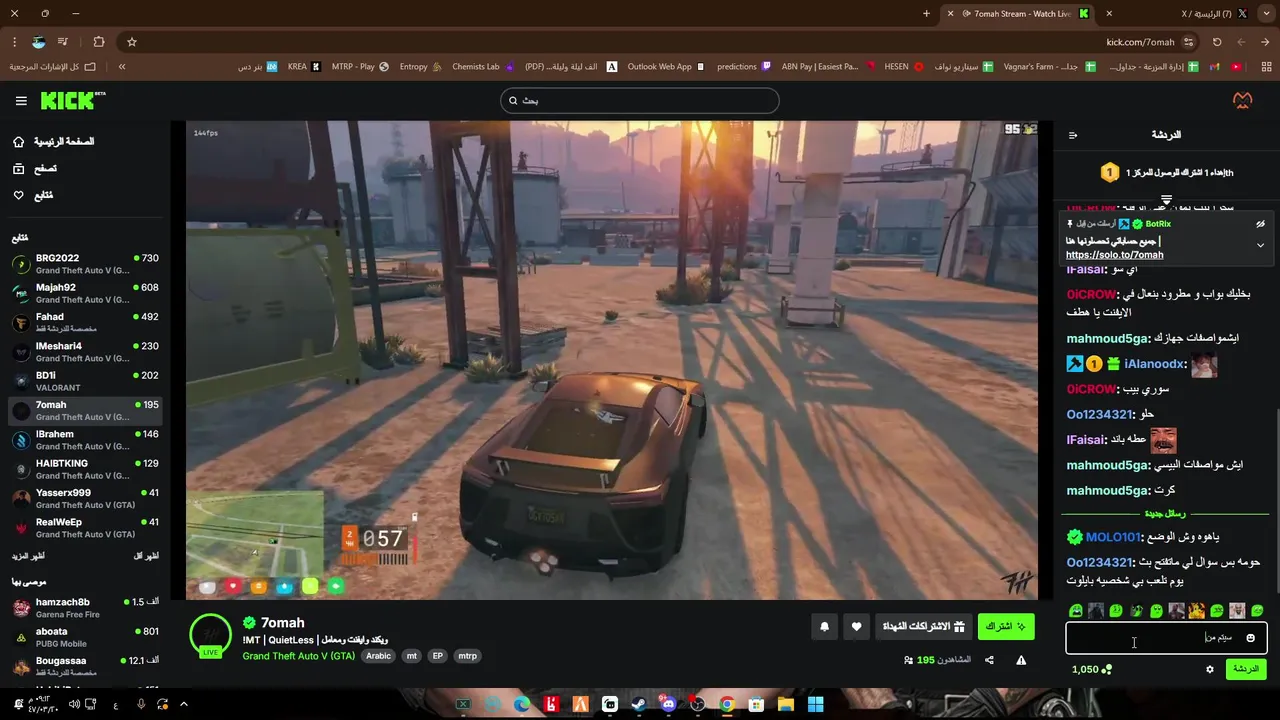The image size is (1280, 720).
Task: Click iAlanoodx username in chat
Action: (x=1155, y=365)
